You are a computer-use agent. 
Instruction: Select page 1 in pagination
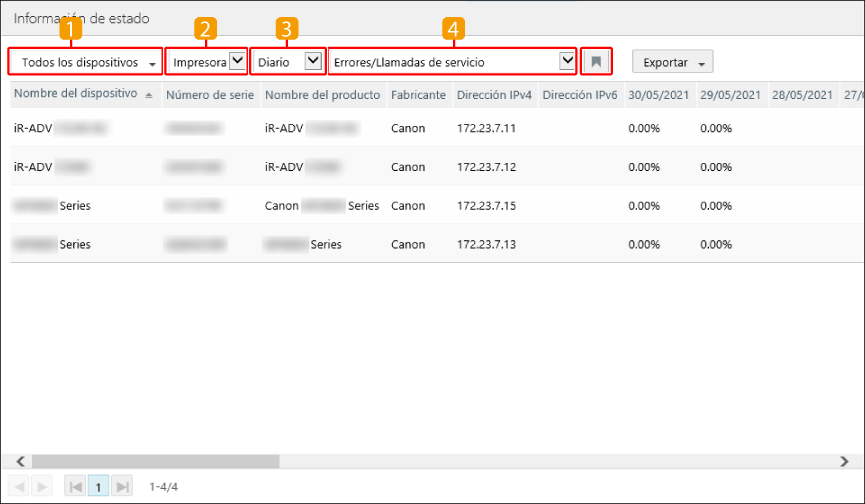99,486
